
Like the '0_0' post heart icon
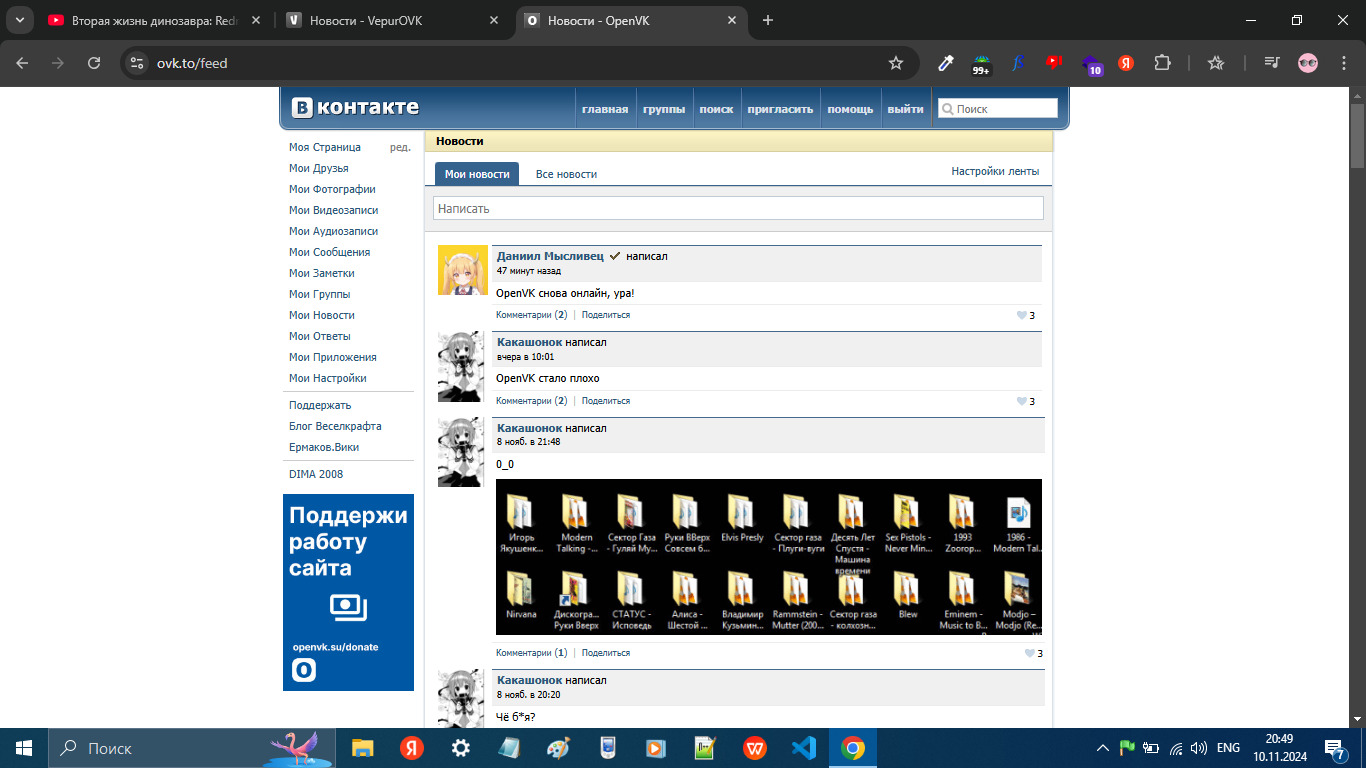(1029, 653)
